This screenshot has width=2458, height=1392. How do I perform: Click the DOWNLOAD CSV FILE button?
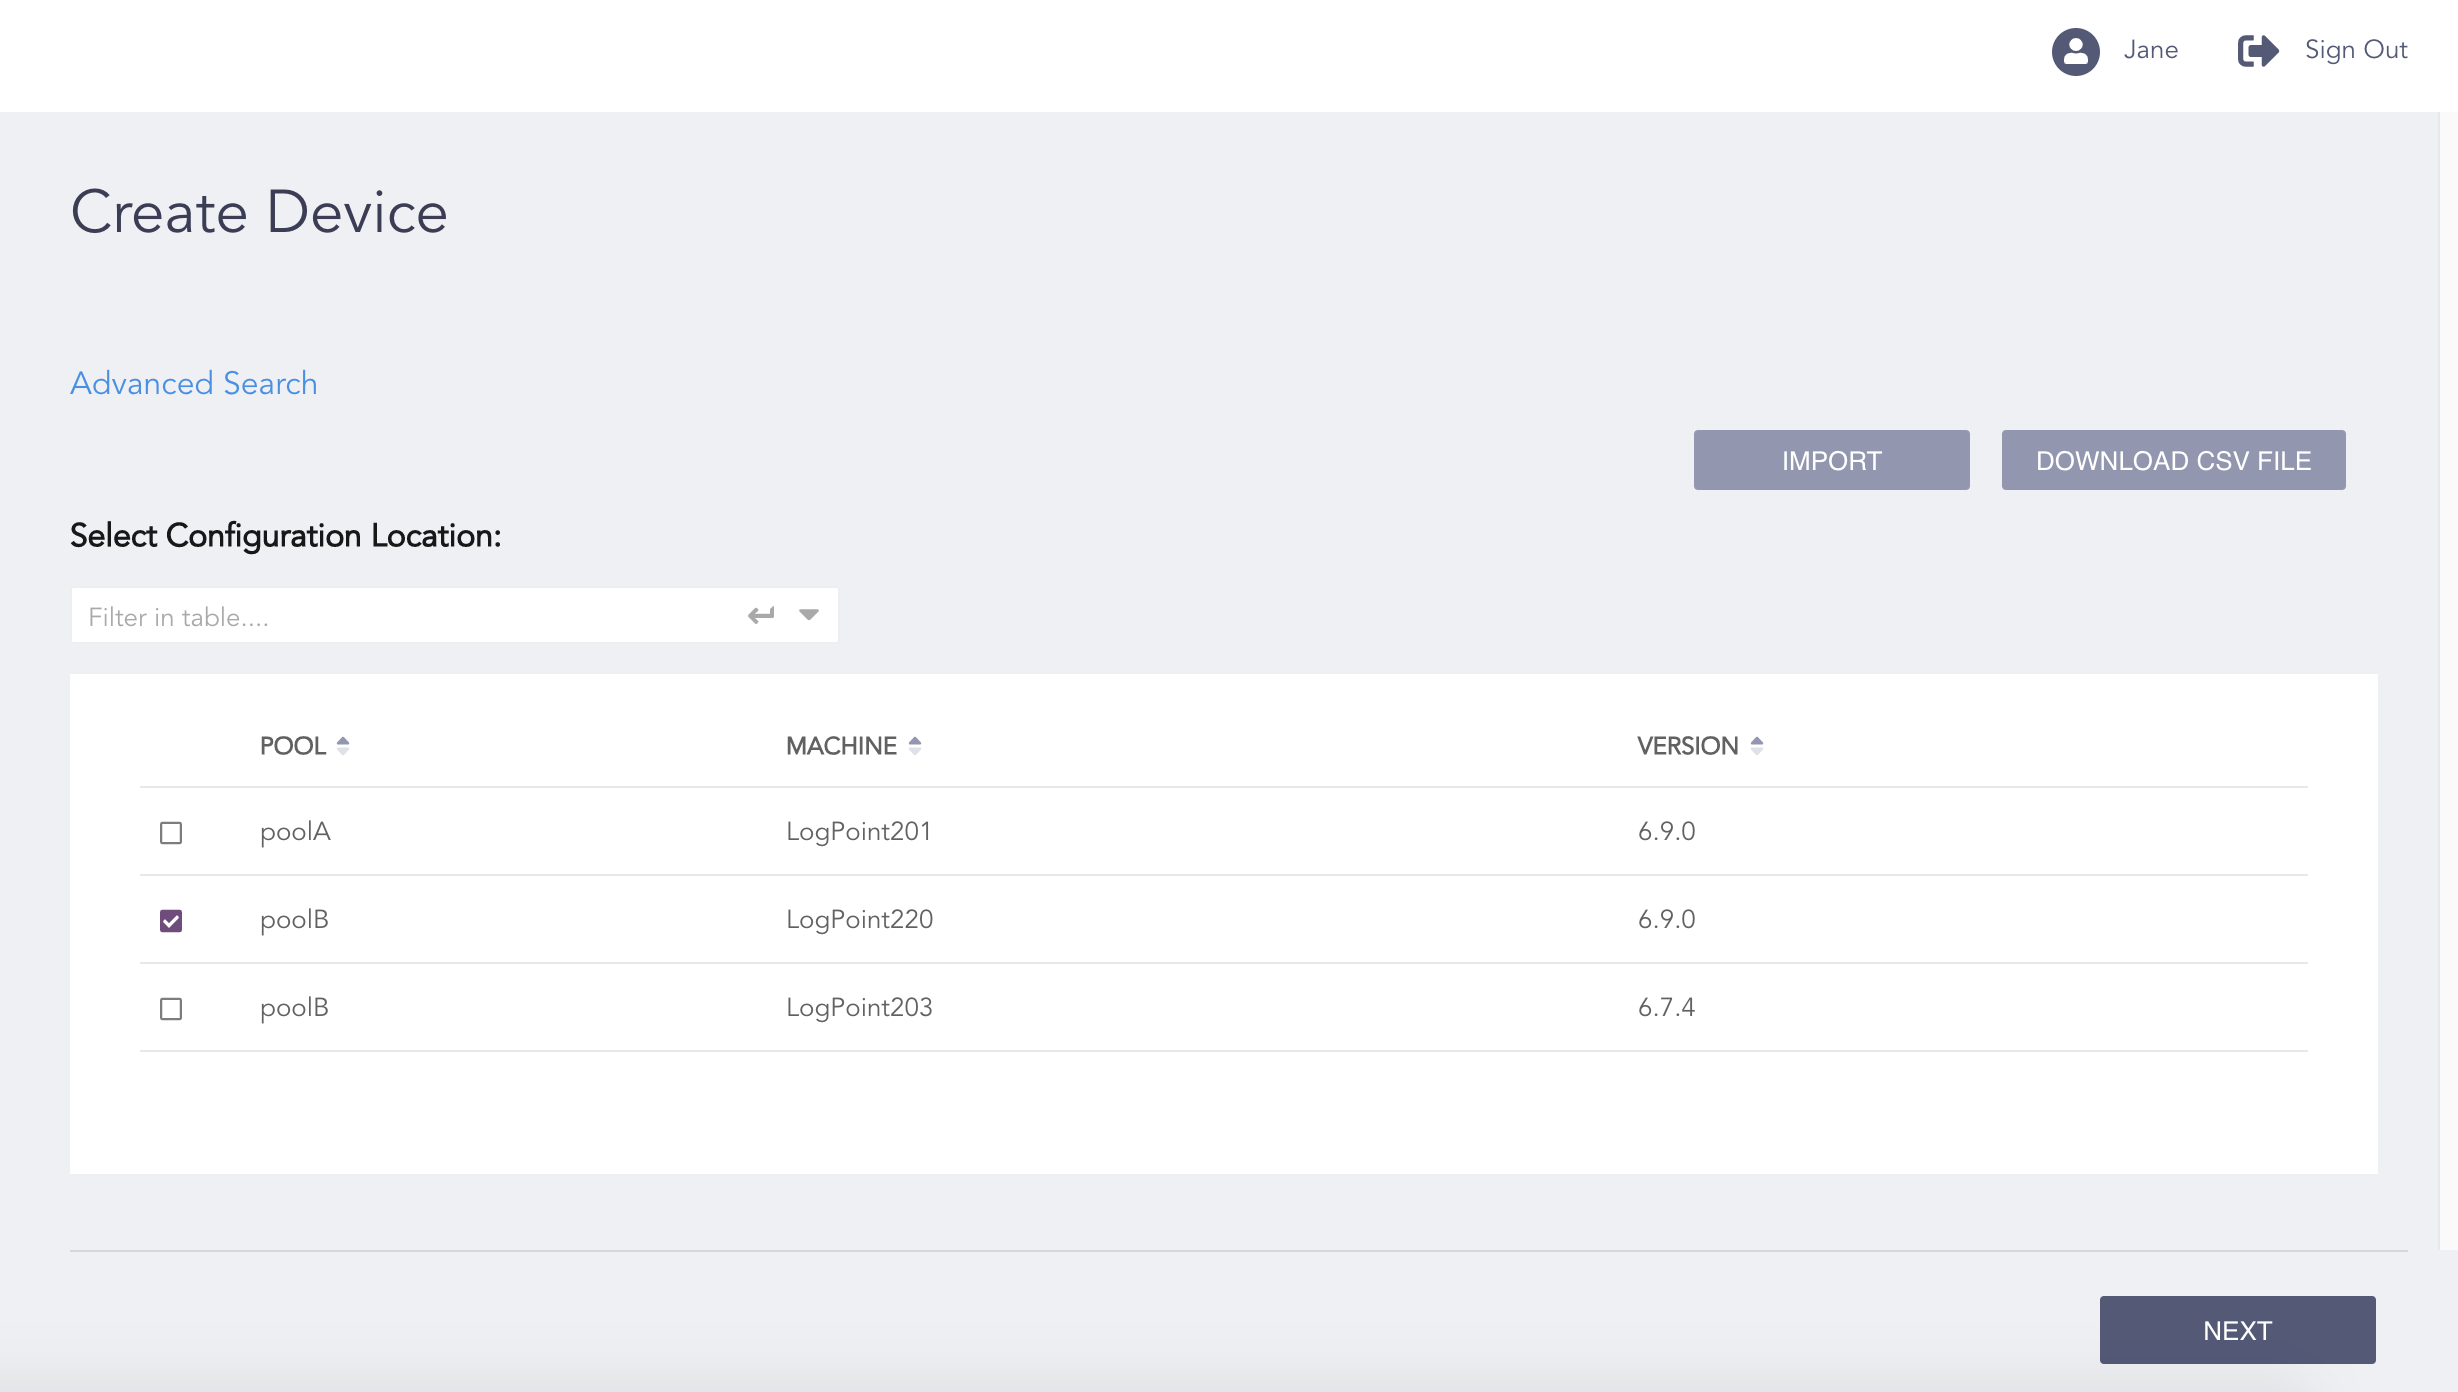(x=2173, y=460)
